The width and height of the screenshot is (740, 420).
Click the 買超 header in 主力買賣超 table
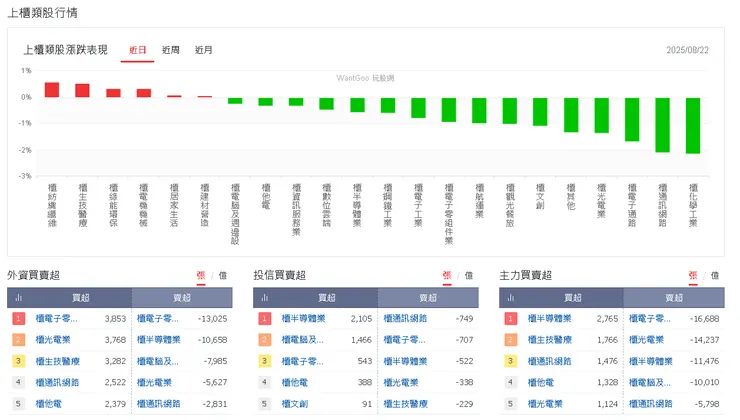coord(572,298)
